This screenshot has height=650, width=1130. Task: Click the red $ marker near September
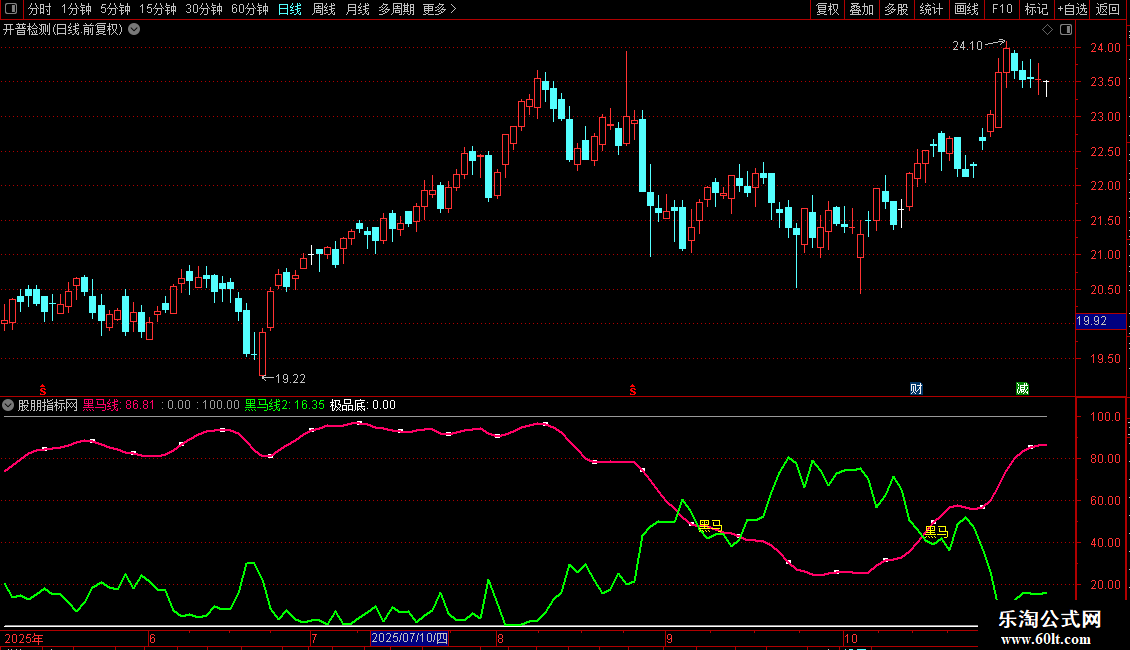633,390
